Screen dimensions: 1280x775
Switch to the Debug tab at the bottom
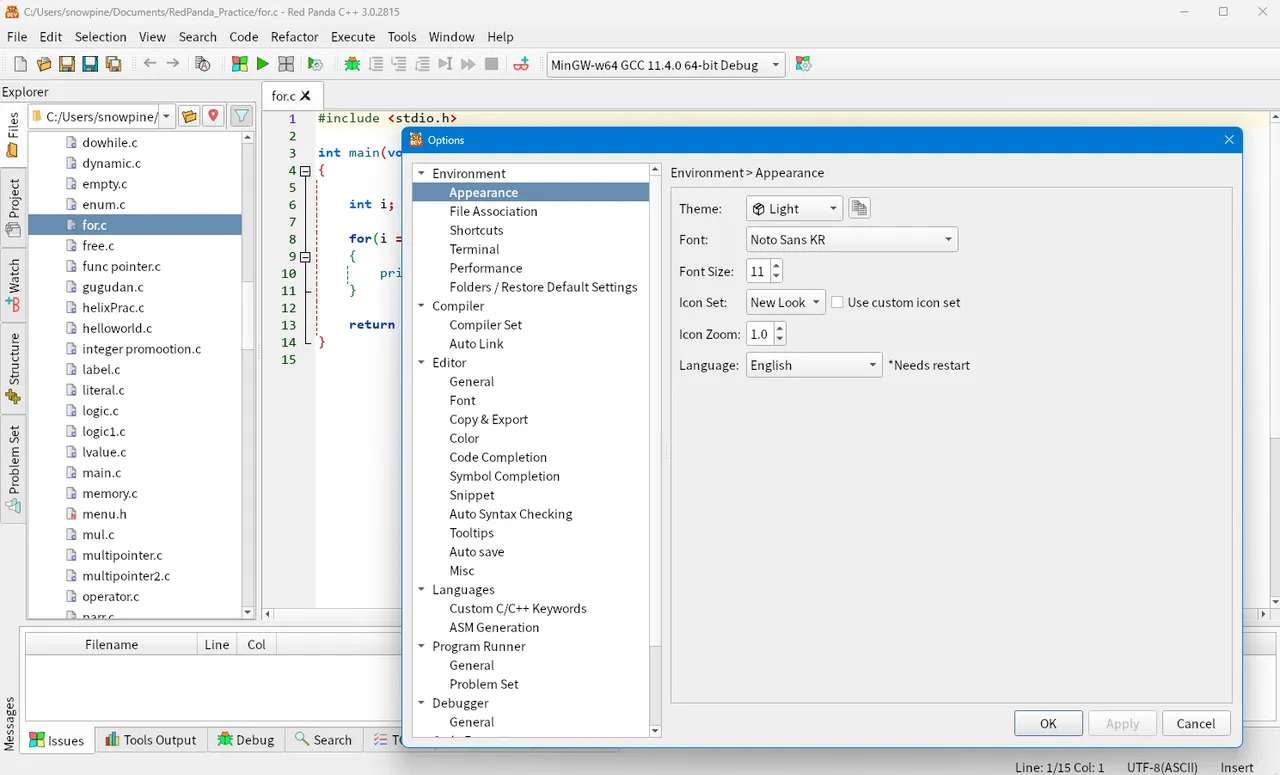[x=246, y=740]
